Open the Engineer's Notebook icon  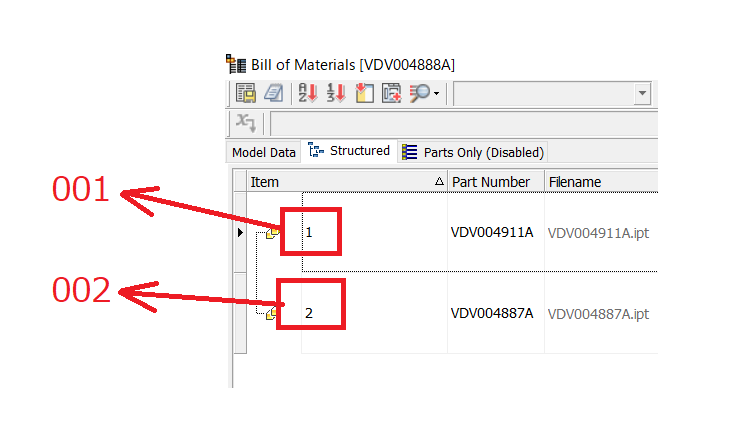[x=273, y=93]
